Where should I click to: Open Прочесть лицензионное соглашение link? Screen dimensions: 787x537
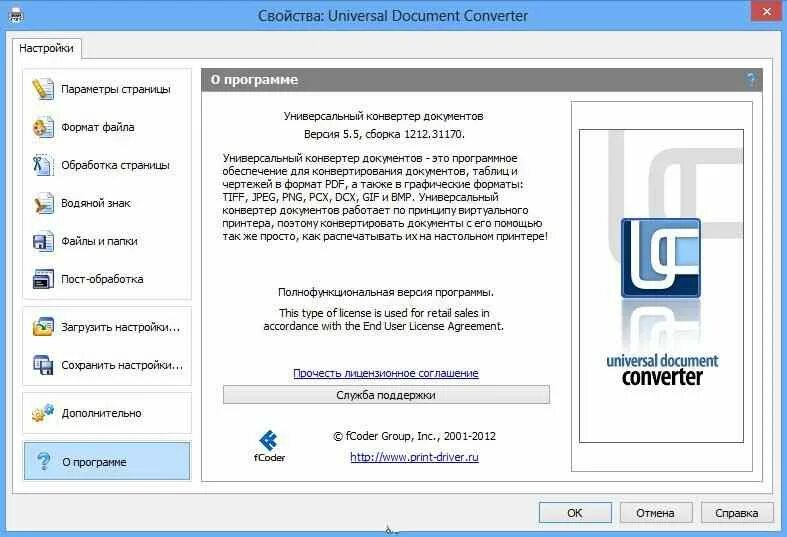(x=386, y=373)
